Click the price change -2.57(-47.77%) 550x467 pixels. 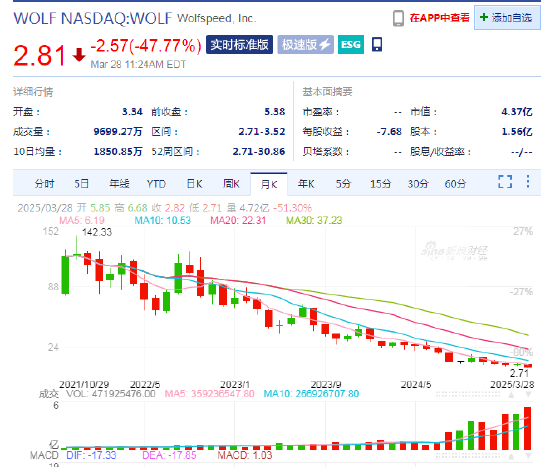(x=146, y=46)
